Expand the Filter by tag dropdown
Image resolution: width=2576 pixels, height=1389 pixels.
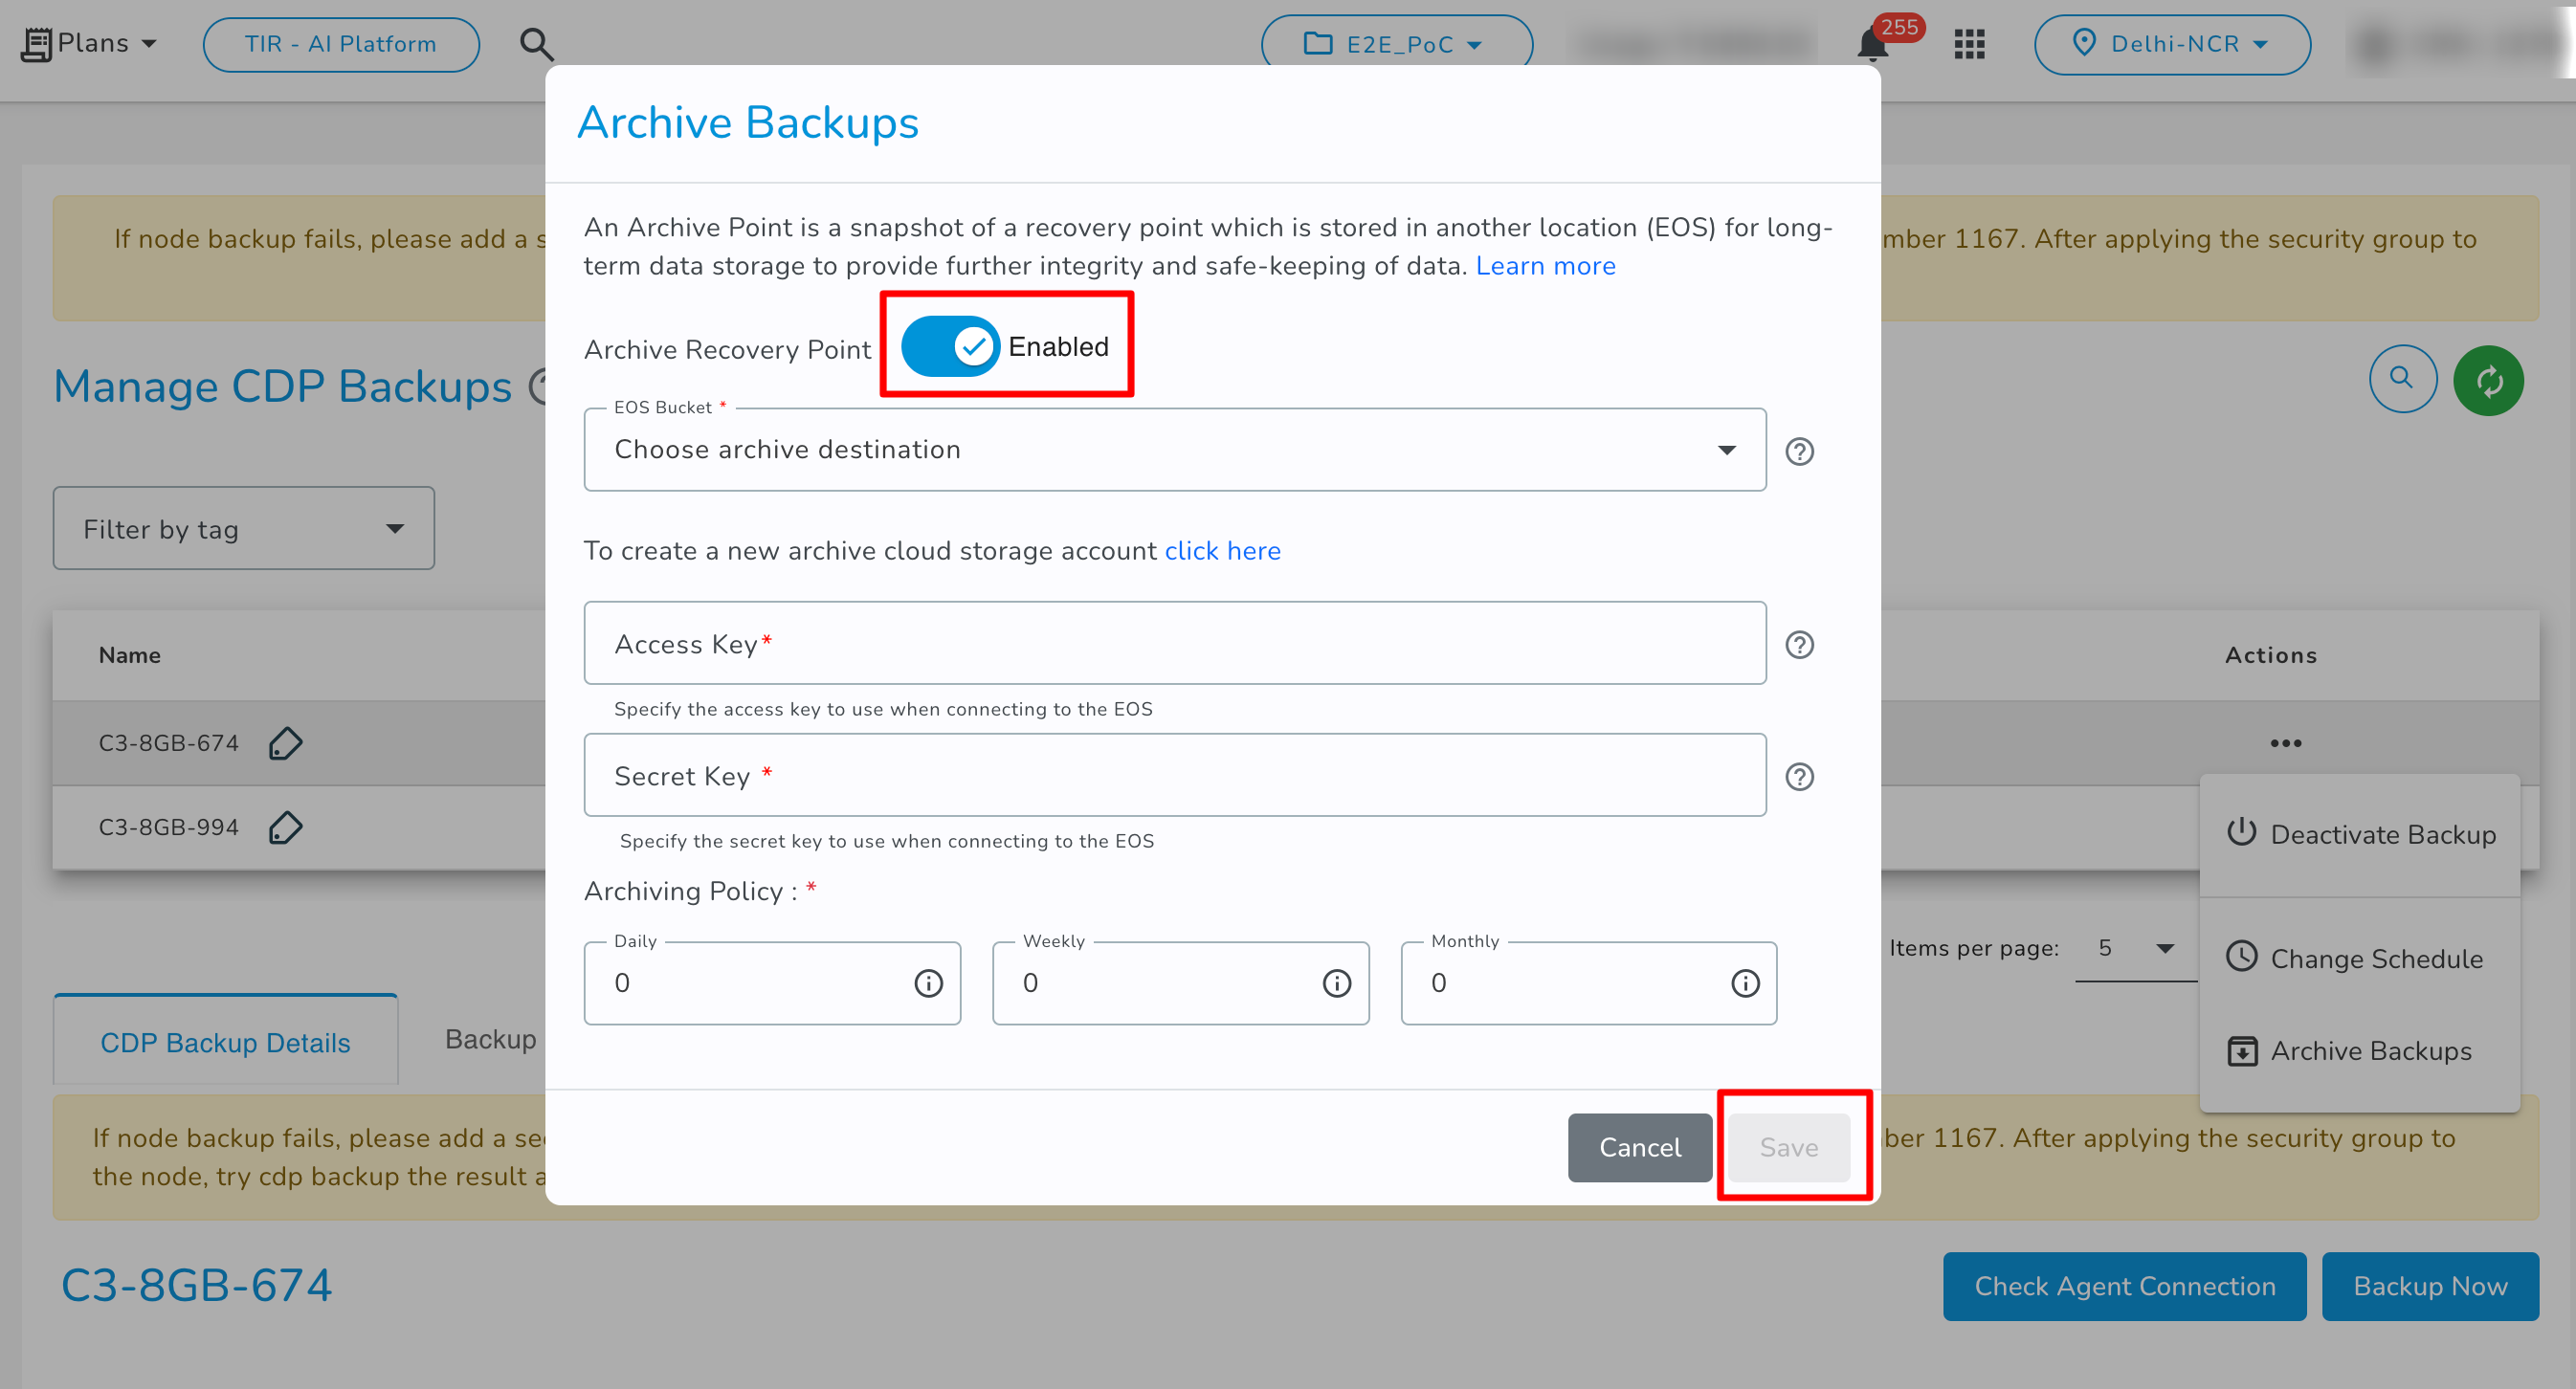pos(243,528)
